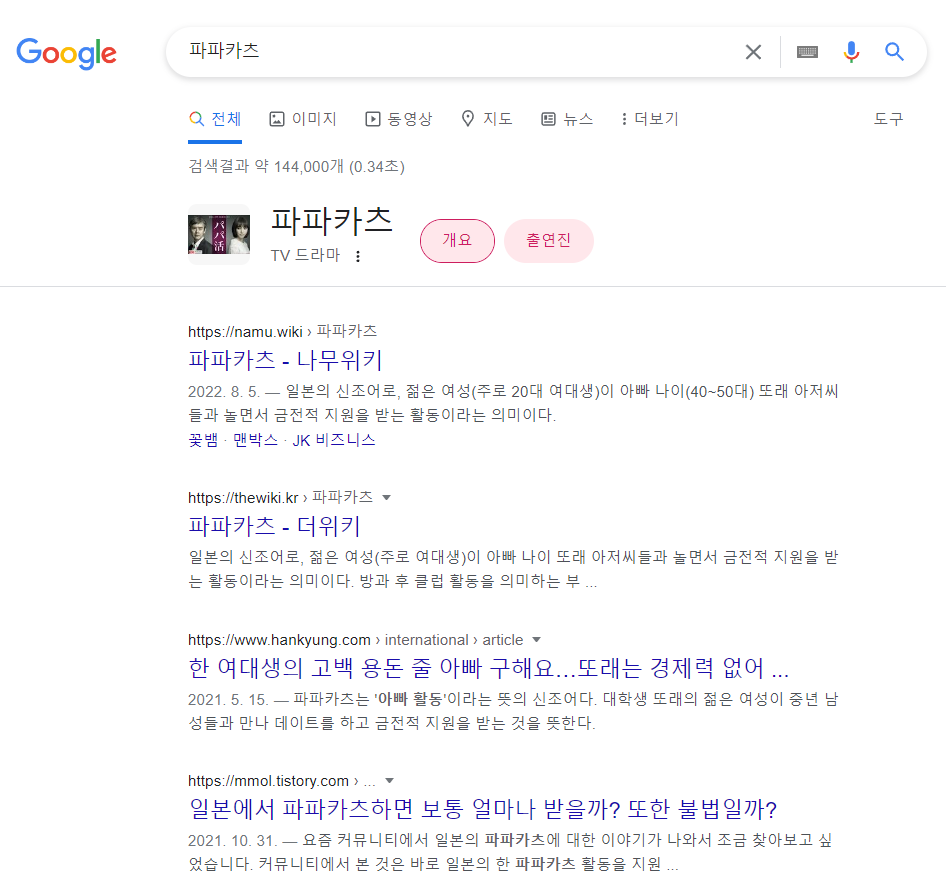Open the 한 여대생의 고백 article result
Screen dimensions: 946x895
489,668
